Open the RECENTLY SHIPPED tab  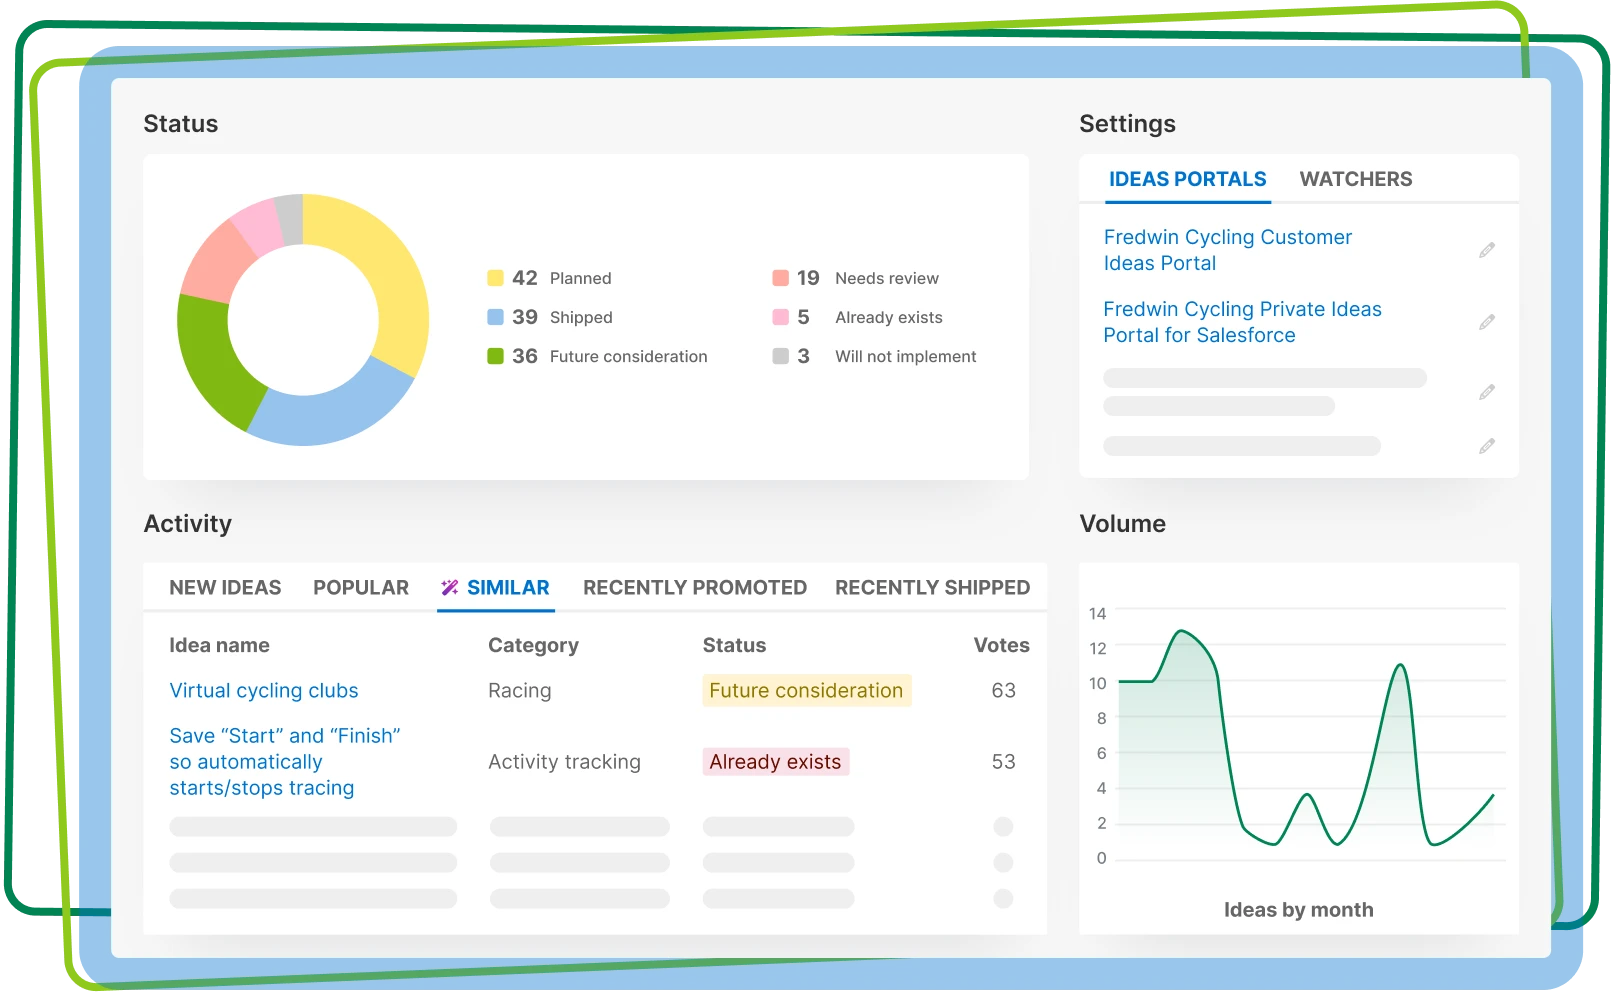(931, 587)
